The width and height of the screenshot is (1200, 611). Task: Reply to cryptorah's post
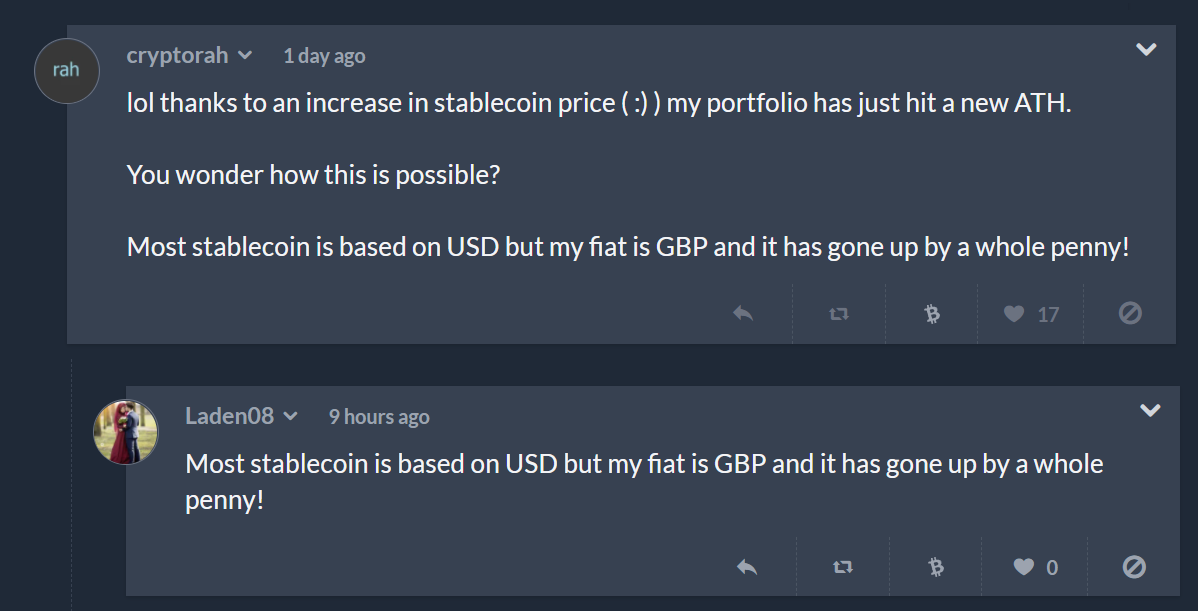pos(743,314)
